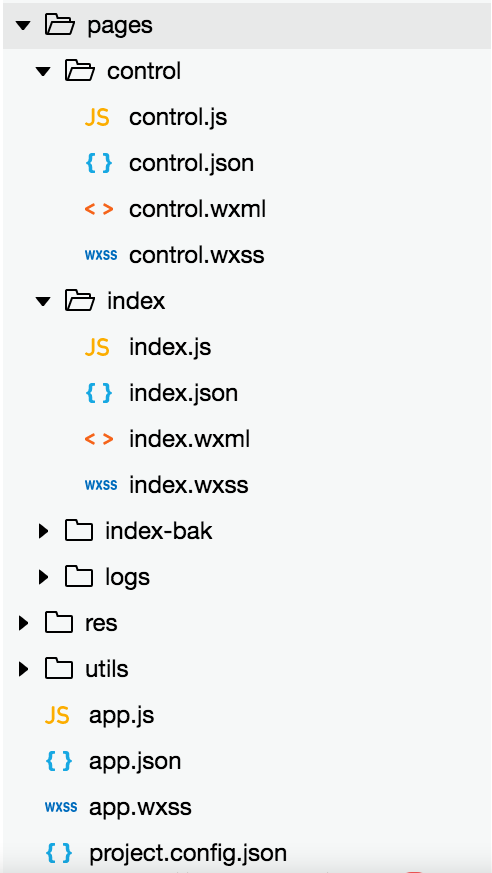Click the orange tag icon of index.wxml
The width and height of the screenshot is (492, 873).
click(99, 440)
